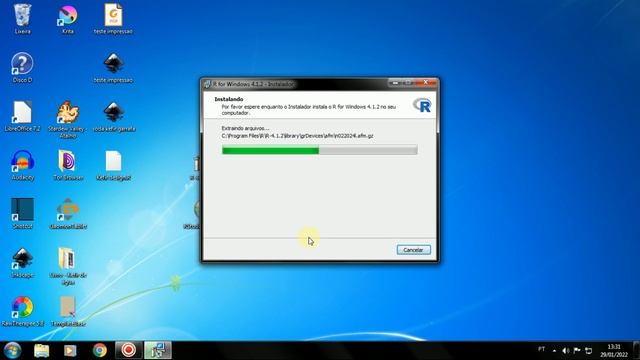Click the installer title bar icon

(207, 84)
